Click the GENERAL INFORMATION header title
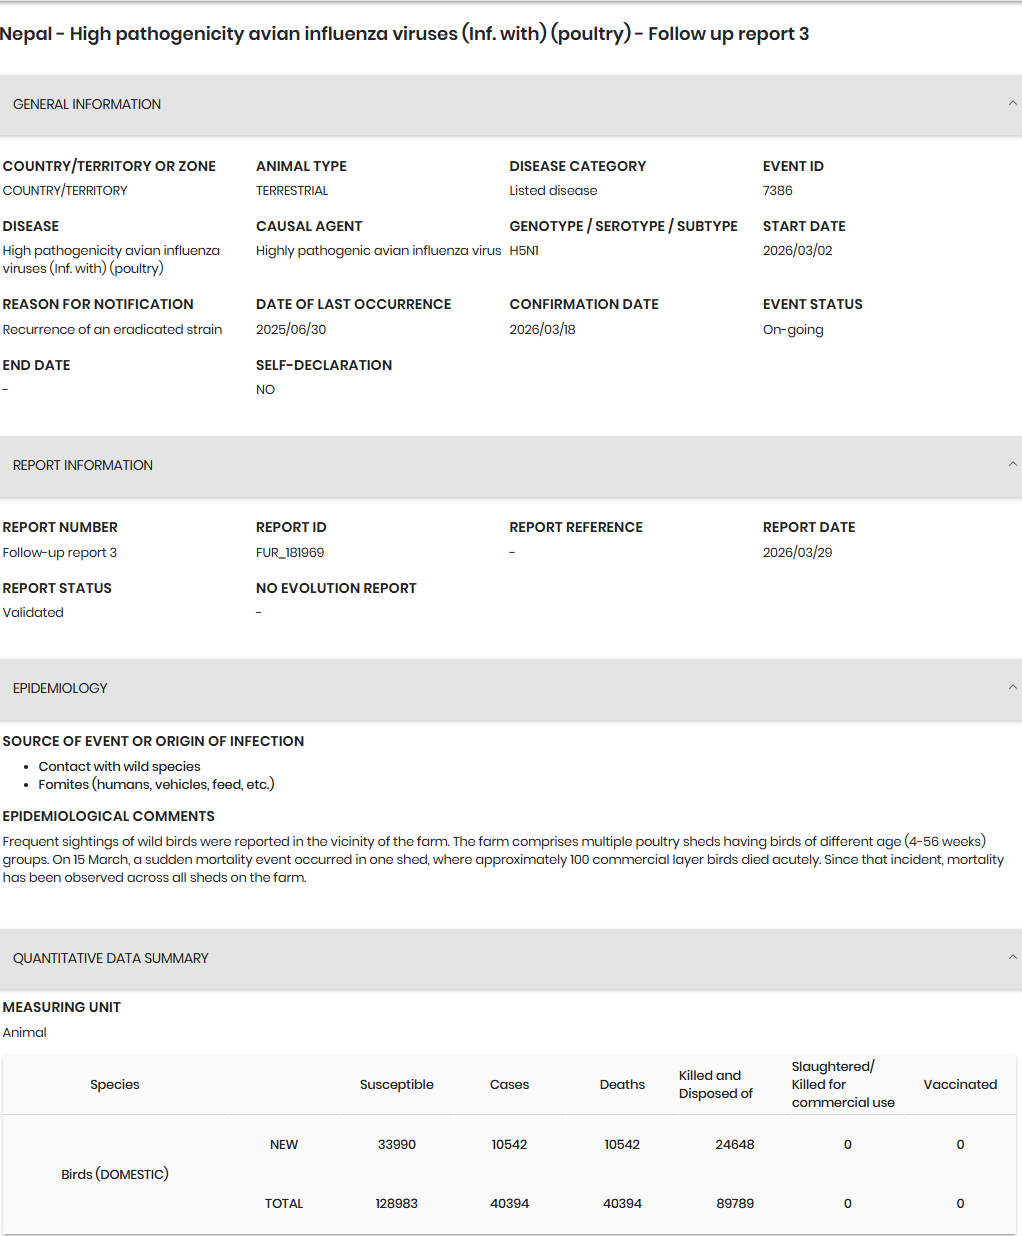1022x1236 pixels. (x=87, y=104)
